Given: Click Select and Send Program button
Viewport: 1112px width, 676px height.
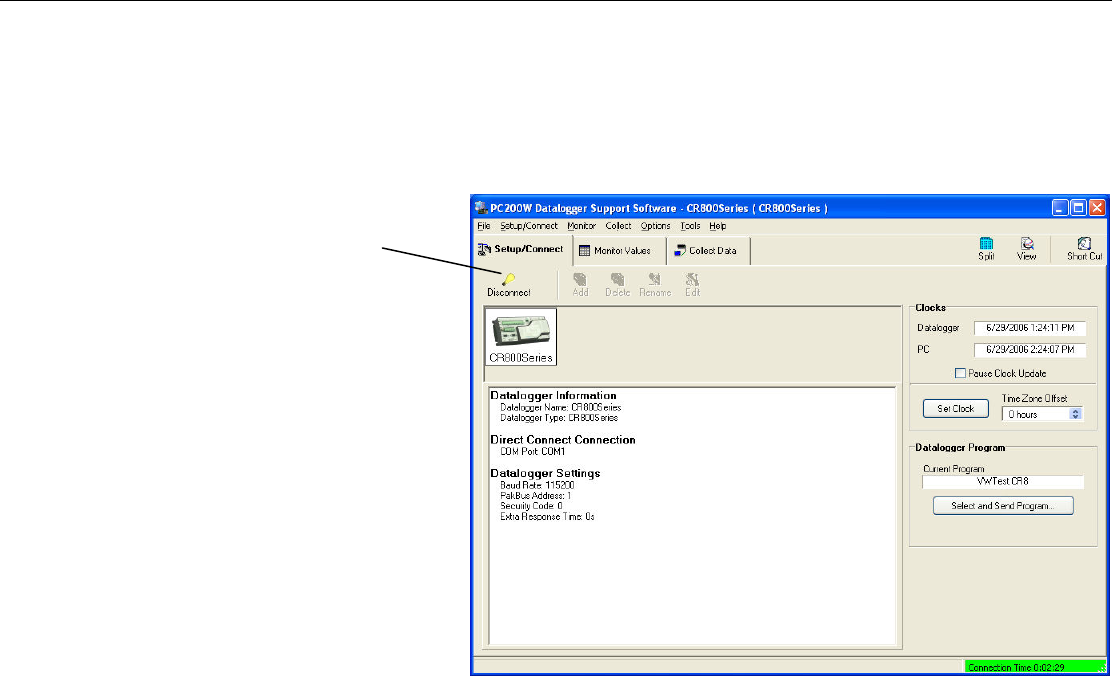Looking at the screenshot, I should coord(1003,506).
